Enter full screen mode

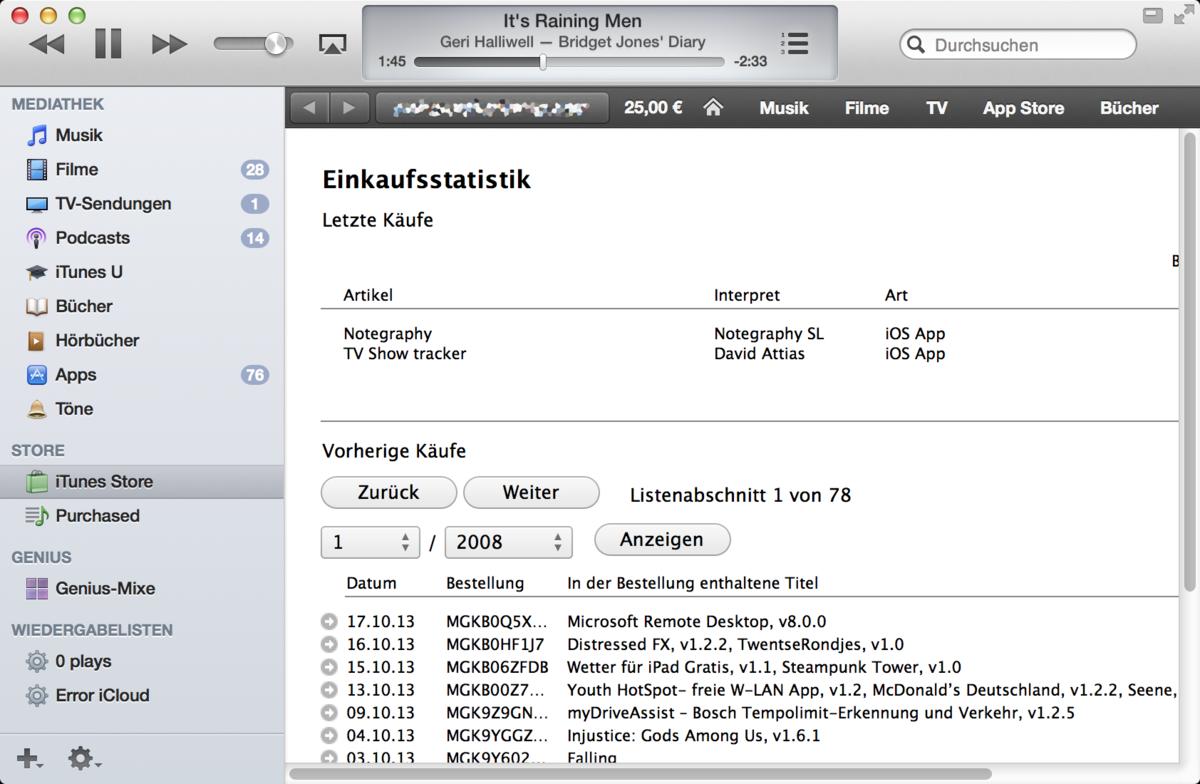coord(1182,15)
